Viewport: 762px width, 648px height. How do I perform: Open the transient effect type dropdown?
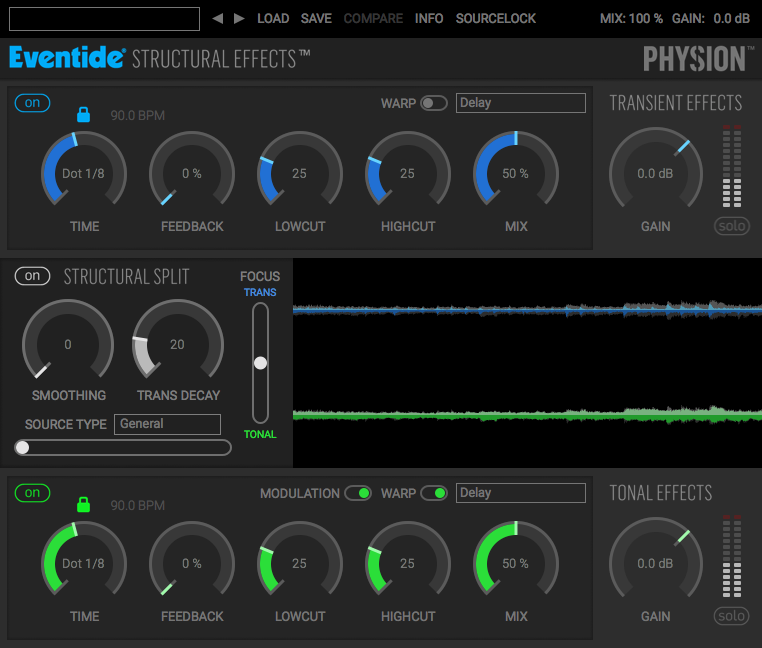(x=520, y=103)
